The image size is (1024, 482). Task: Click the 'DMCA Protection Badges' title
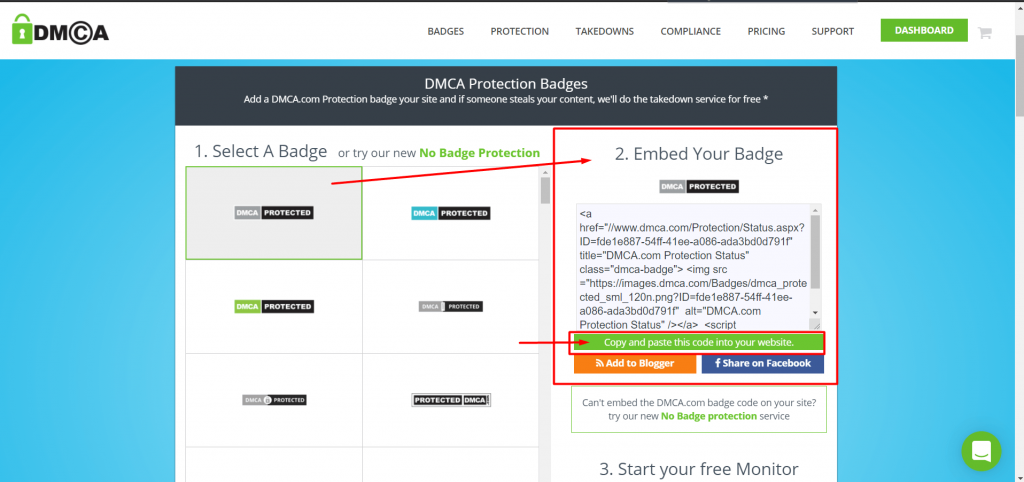pyautogui.click(x=506, y=84)
